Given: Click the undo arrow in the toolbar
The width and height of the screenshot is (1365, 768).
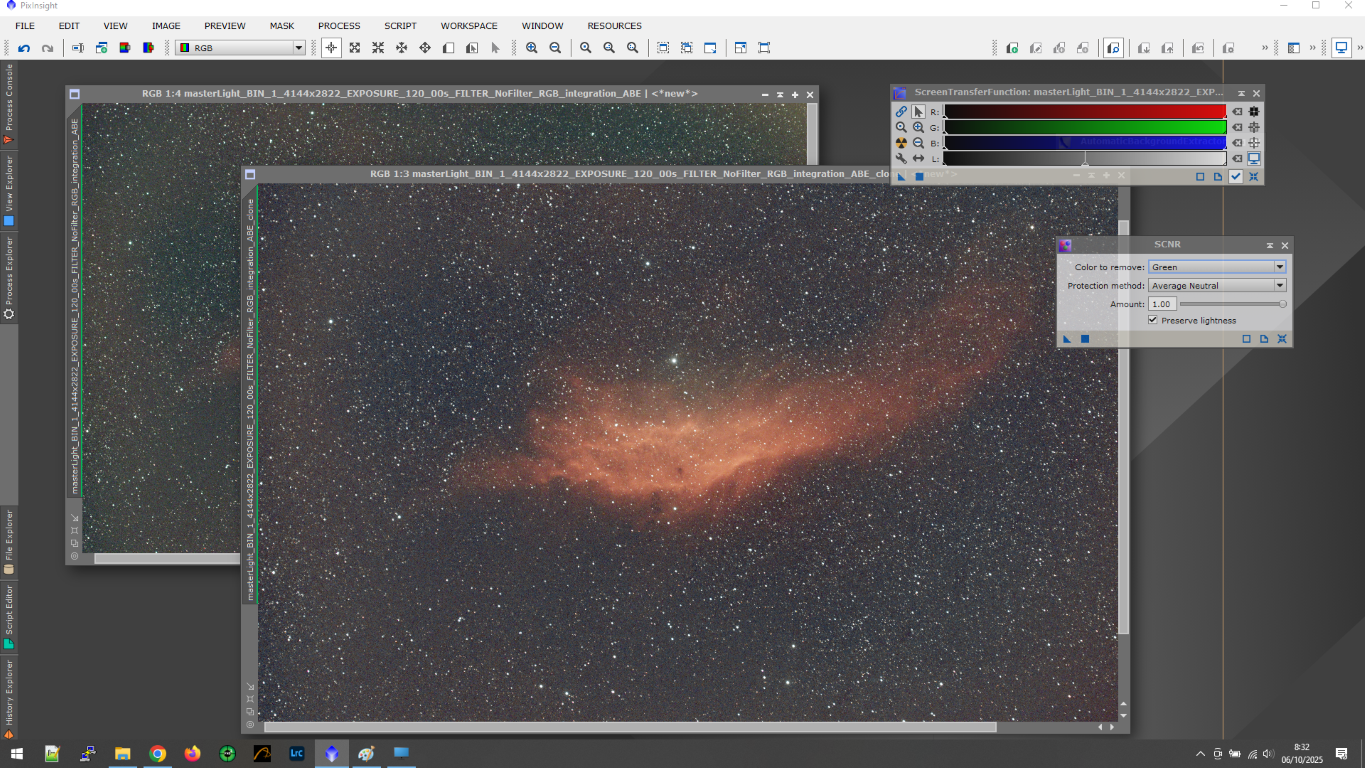Looking at the screenshot, I should (24, 48).
